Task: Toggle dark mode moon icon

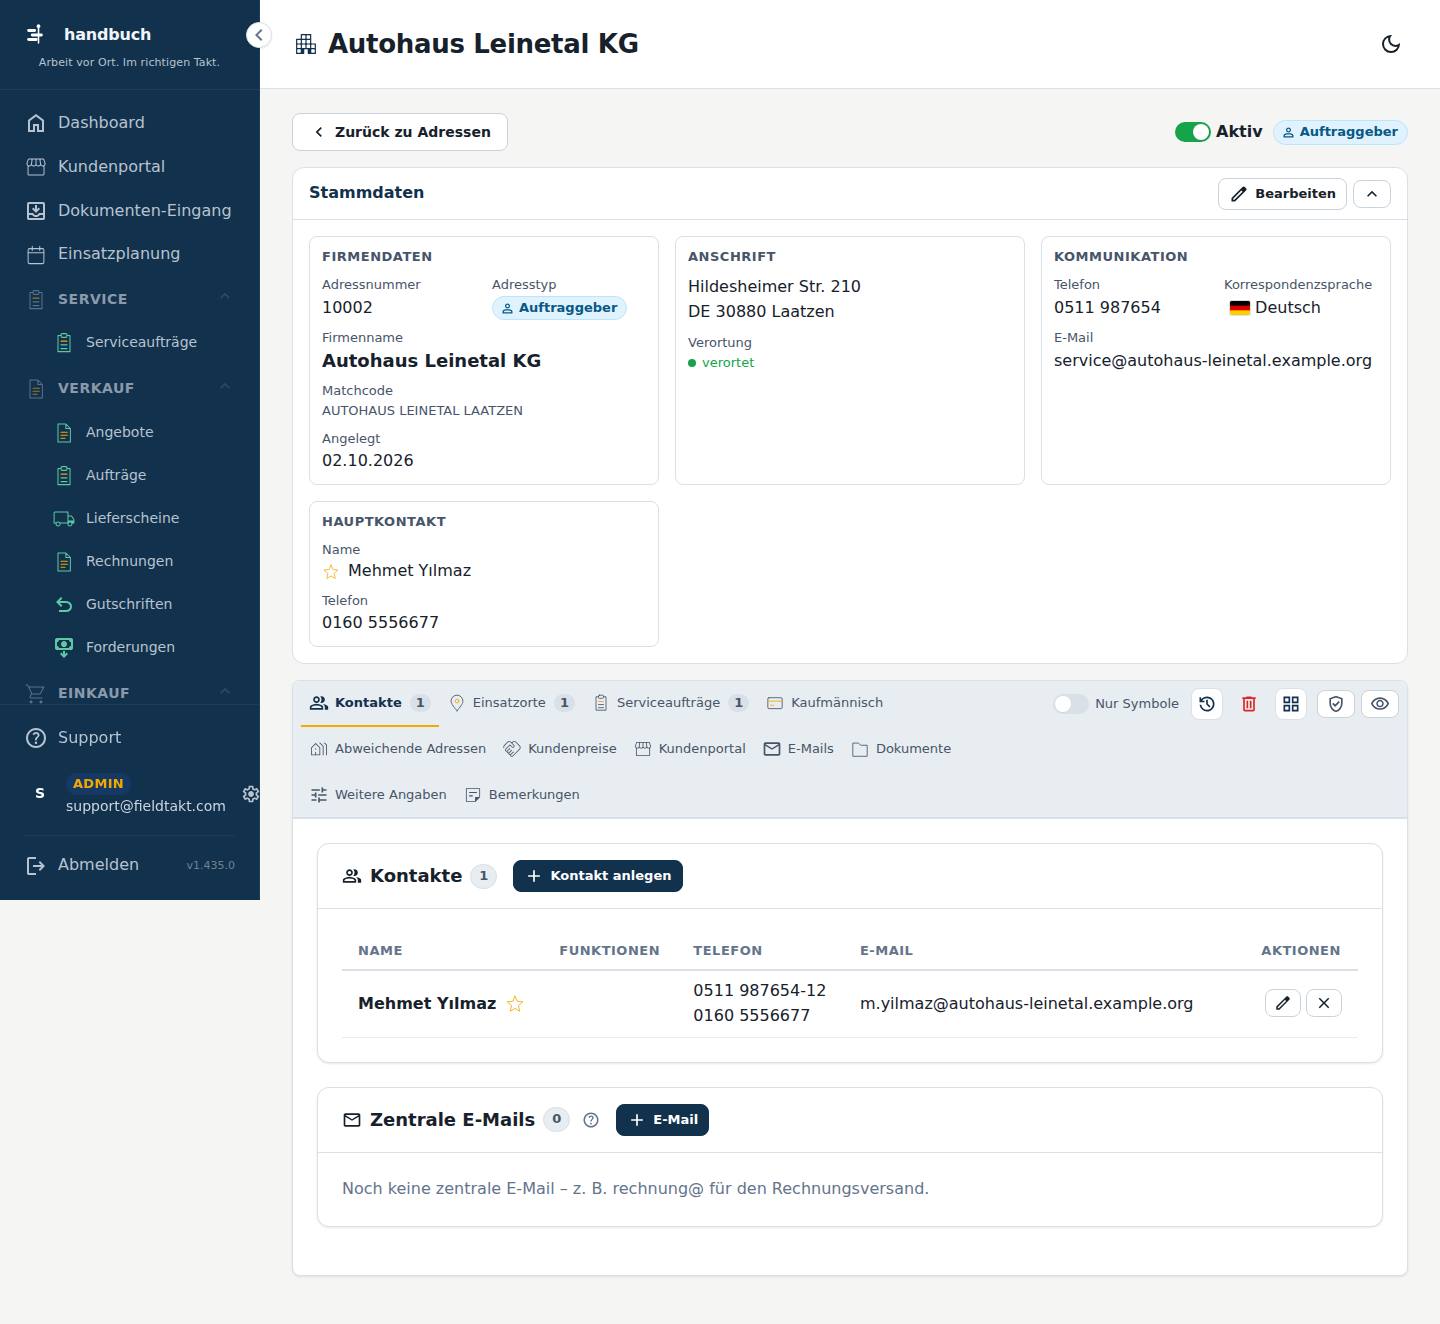Action: [1390, 44]
